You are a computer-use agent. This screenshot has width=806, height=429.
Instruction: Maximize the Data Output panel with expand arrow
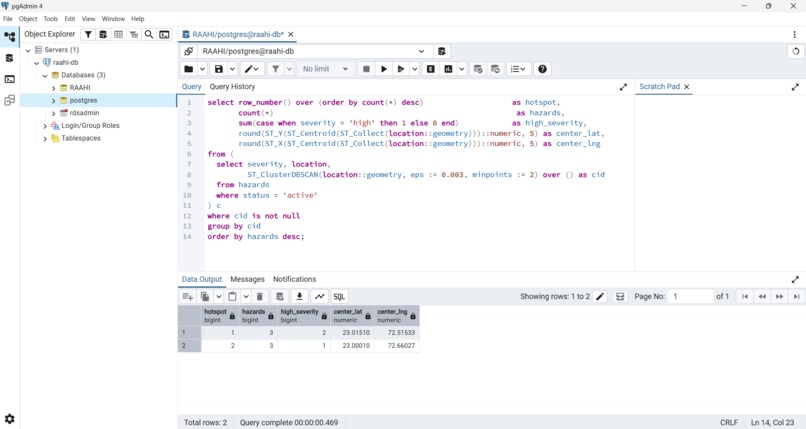tap(795, 279)
